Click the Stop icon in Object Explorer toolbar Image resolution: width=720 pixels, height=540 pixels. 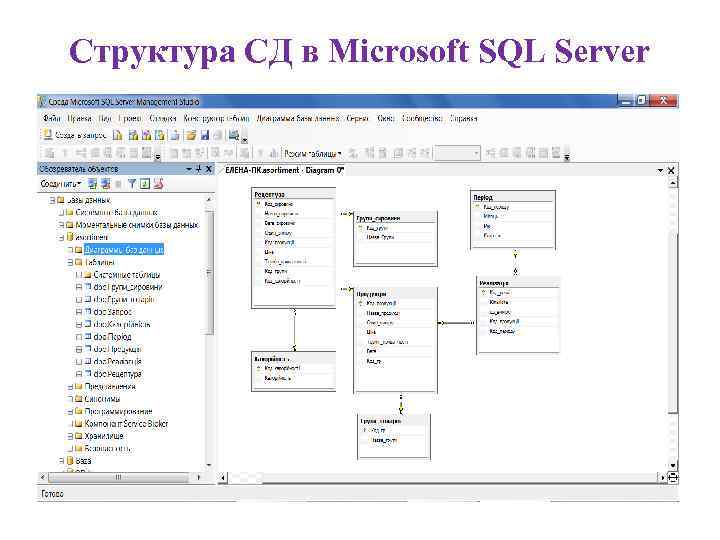(118, 184)
